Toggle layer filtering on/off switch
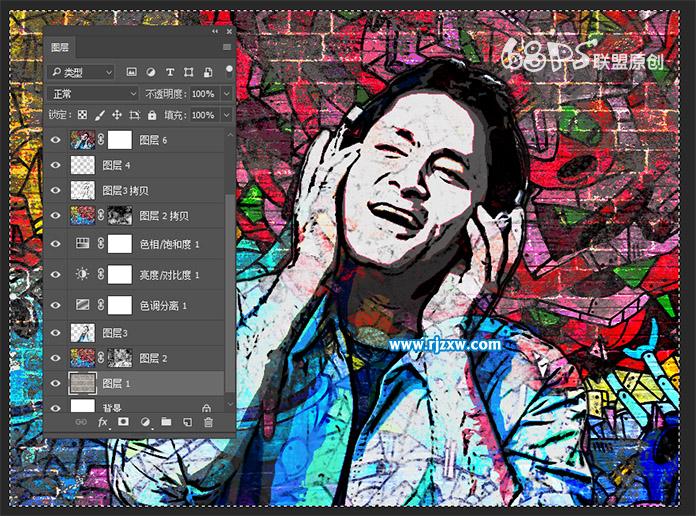The height and width of the screenshot is (516, 696). pos(229,71)
